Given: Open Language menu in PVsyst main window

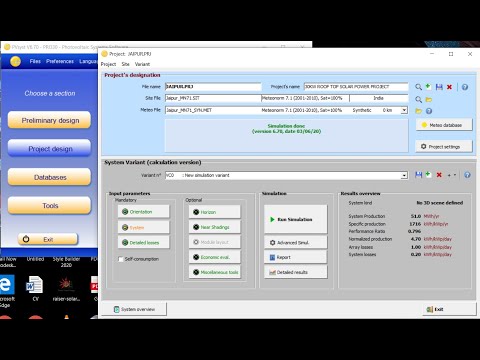Looking at the screenshot, I should click(x=88, y=61).
